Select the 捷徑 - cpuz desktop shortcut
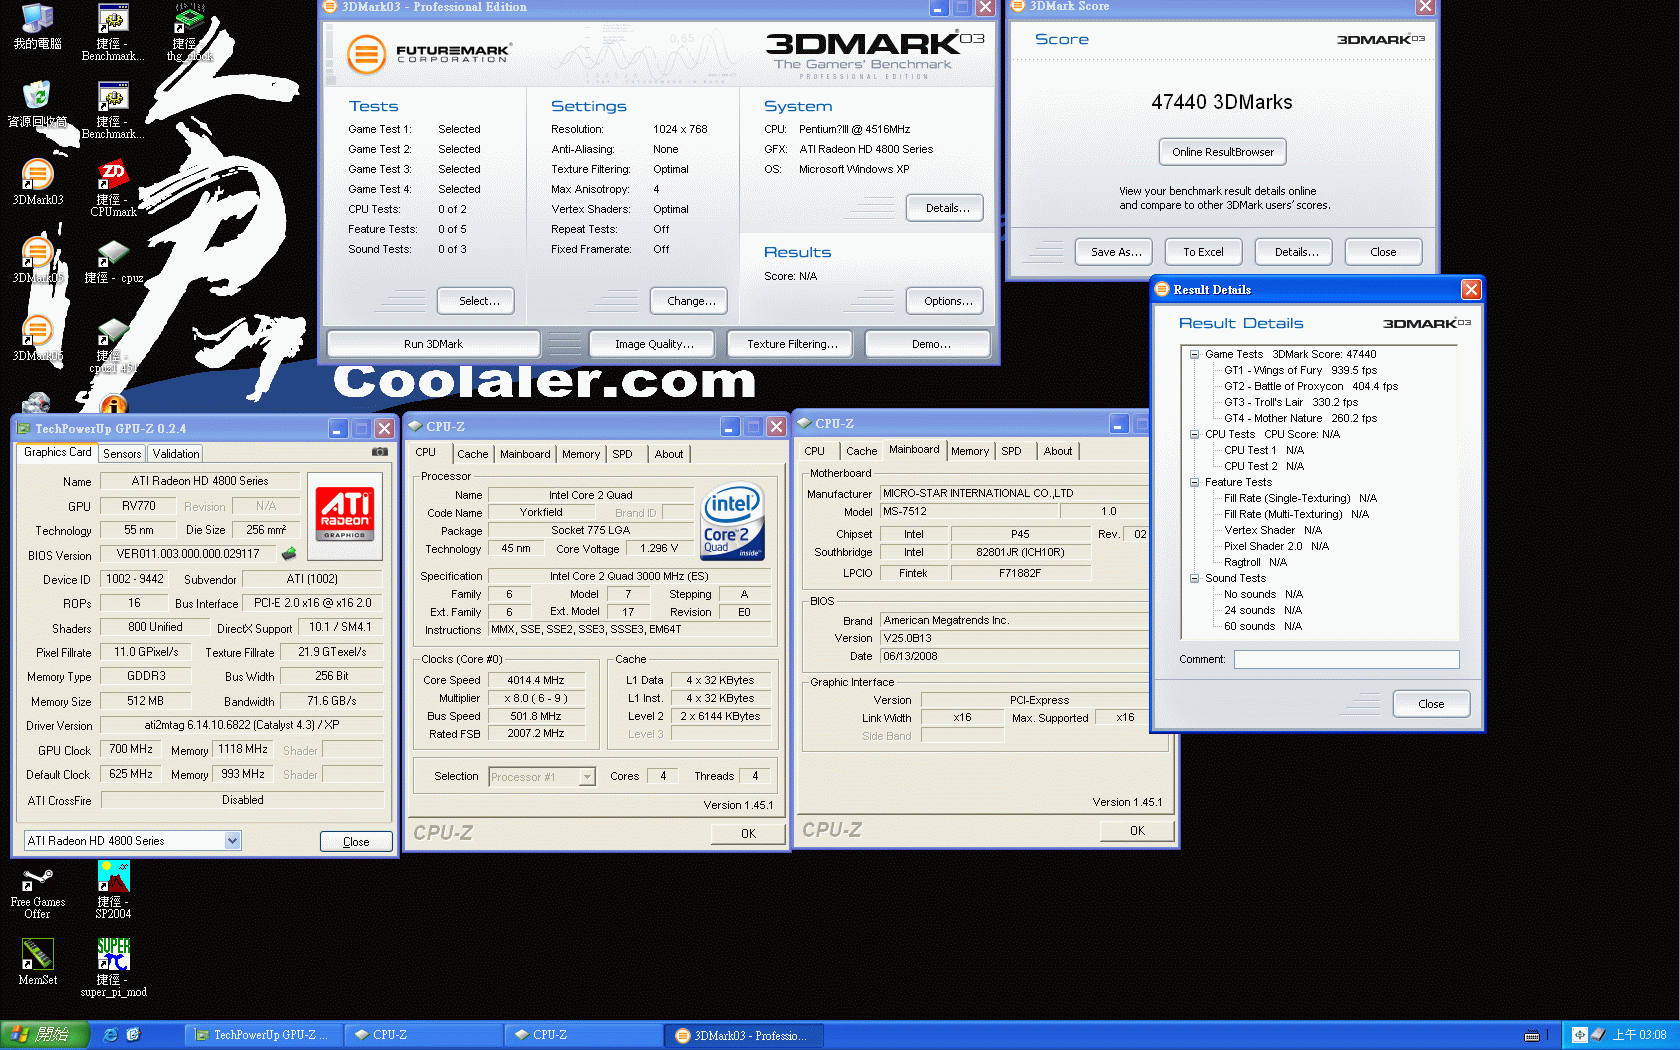 tap(113, 261)
